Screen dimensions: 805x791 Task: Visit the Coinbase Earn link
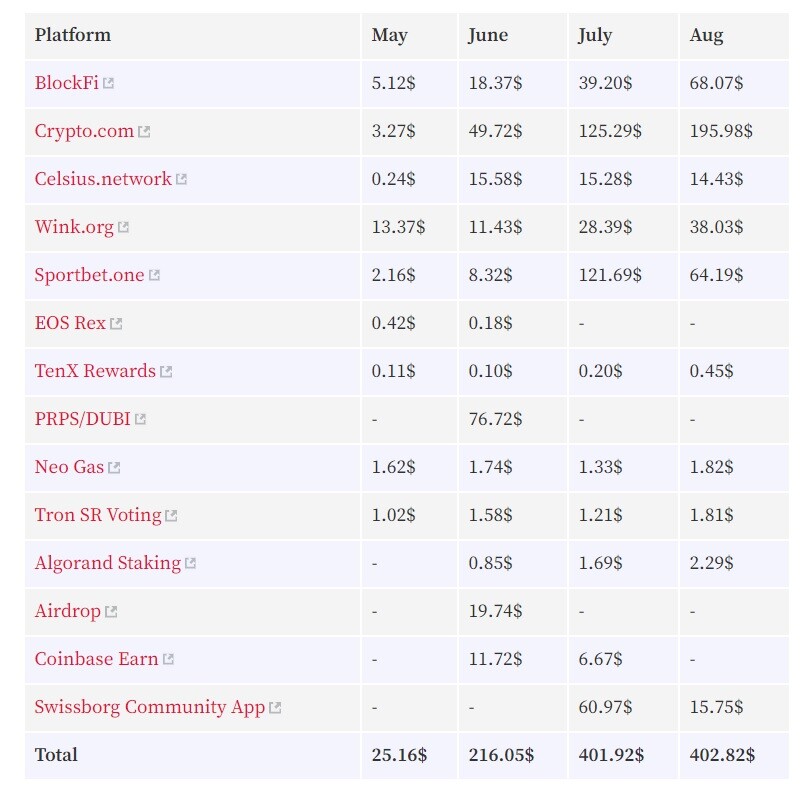96,659
